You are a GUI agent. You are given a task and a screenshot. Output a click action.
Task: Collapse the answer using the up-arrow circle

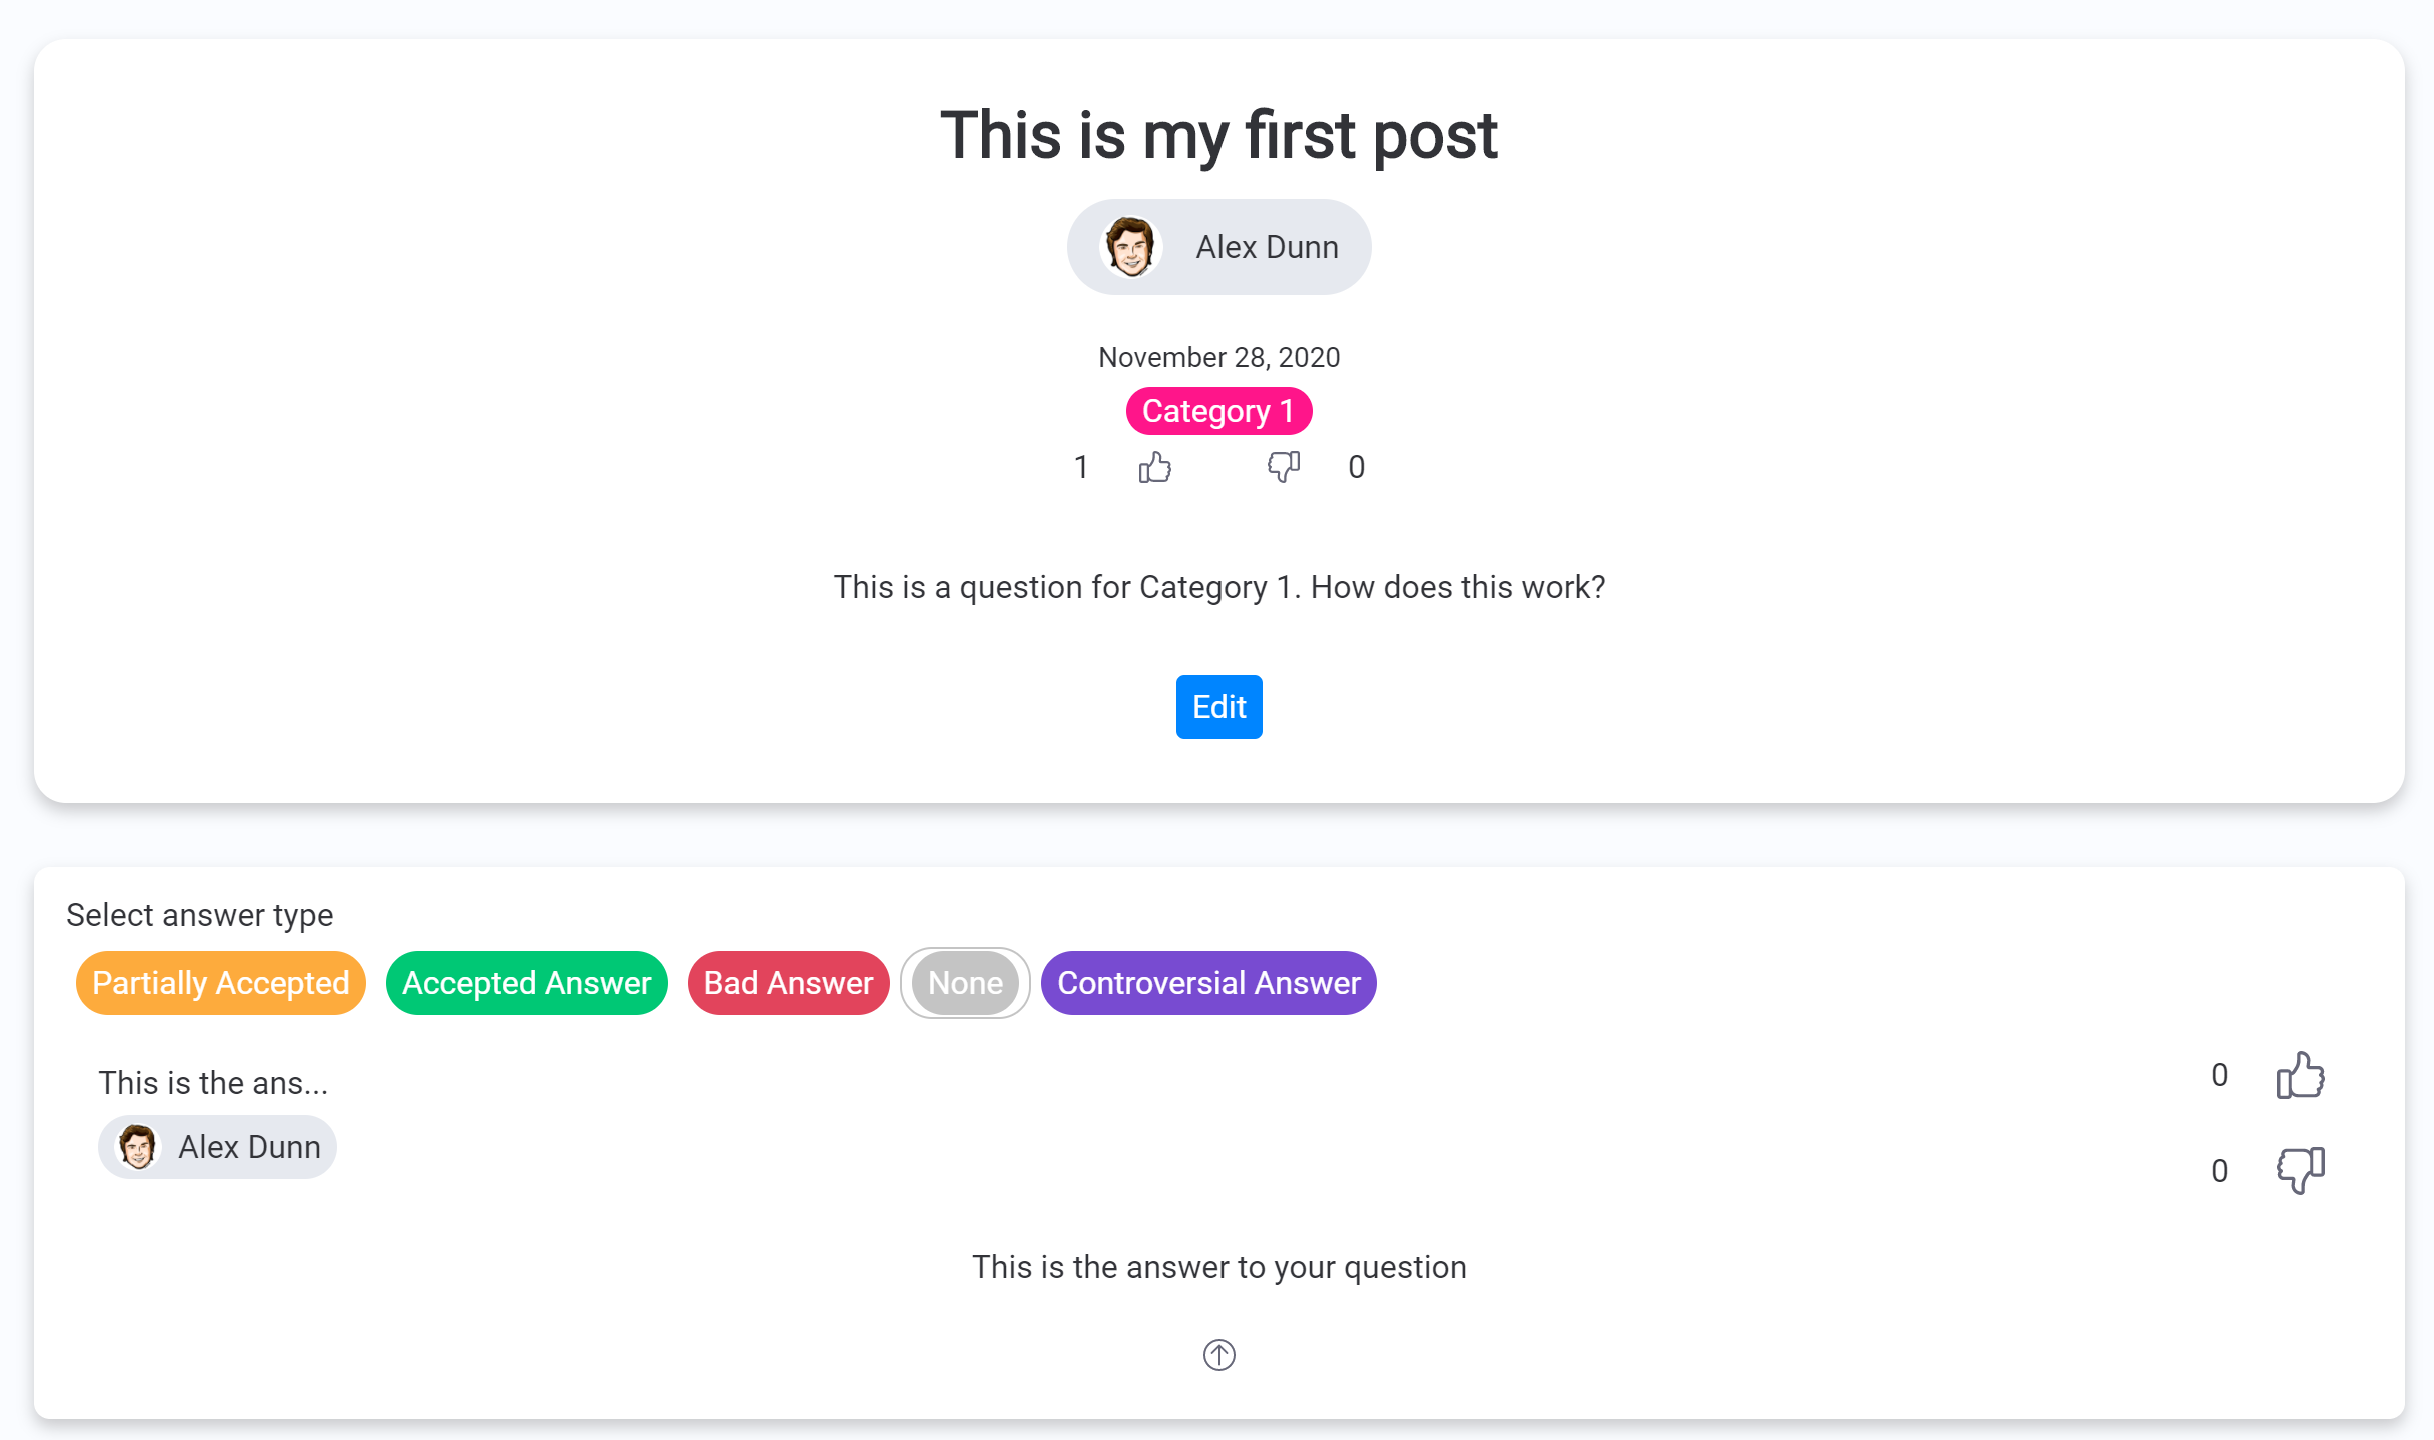[1219, 1355]
